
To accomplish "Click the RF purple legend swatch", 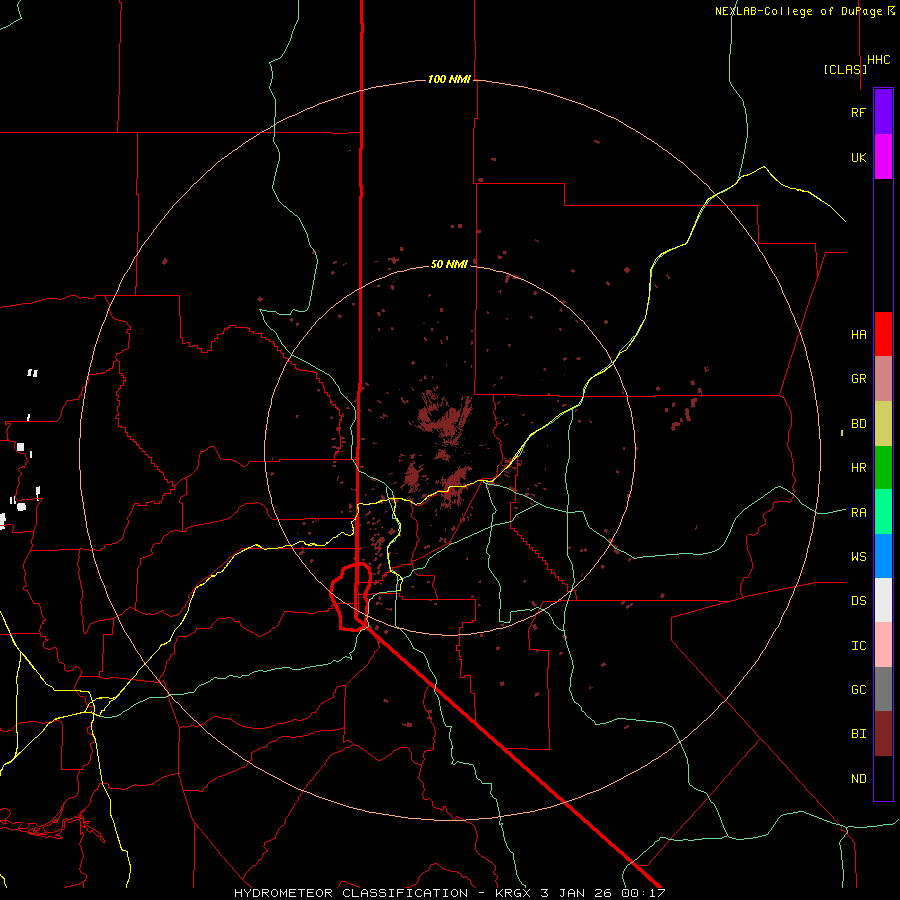I will click(883, 112).
